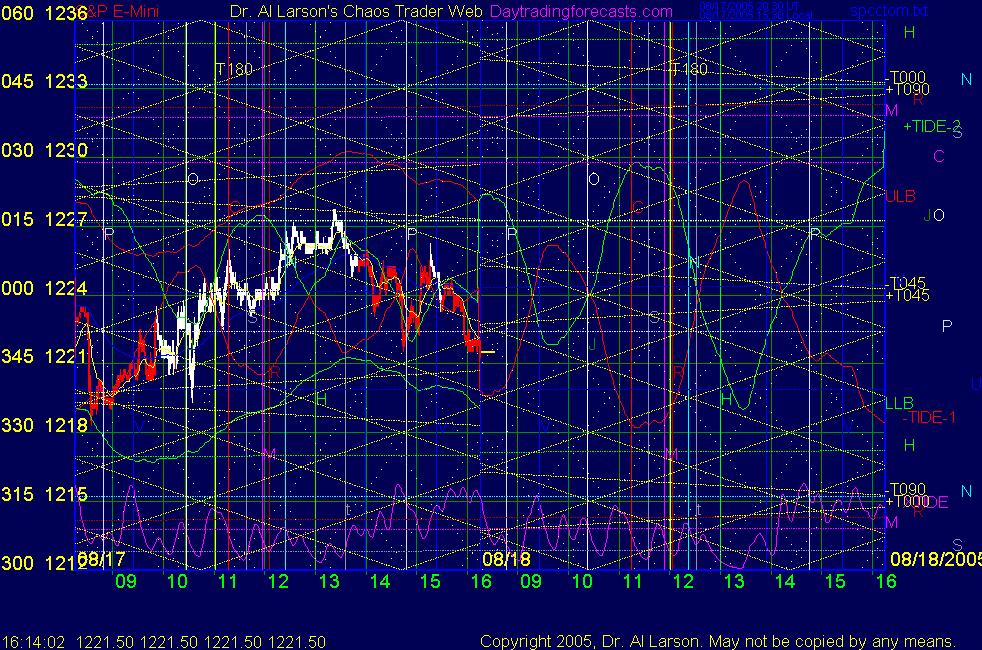
Task: Click the "+T090" line label
Action: pyautogui.click(x=907, y=90)
